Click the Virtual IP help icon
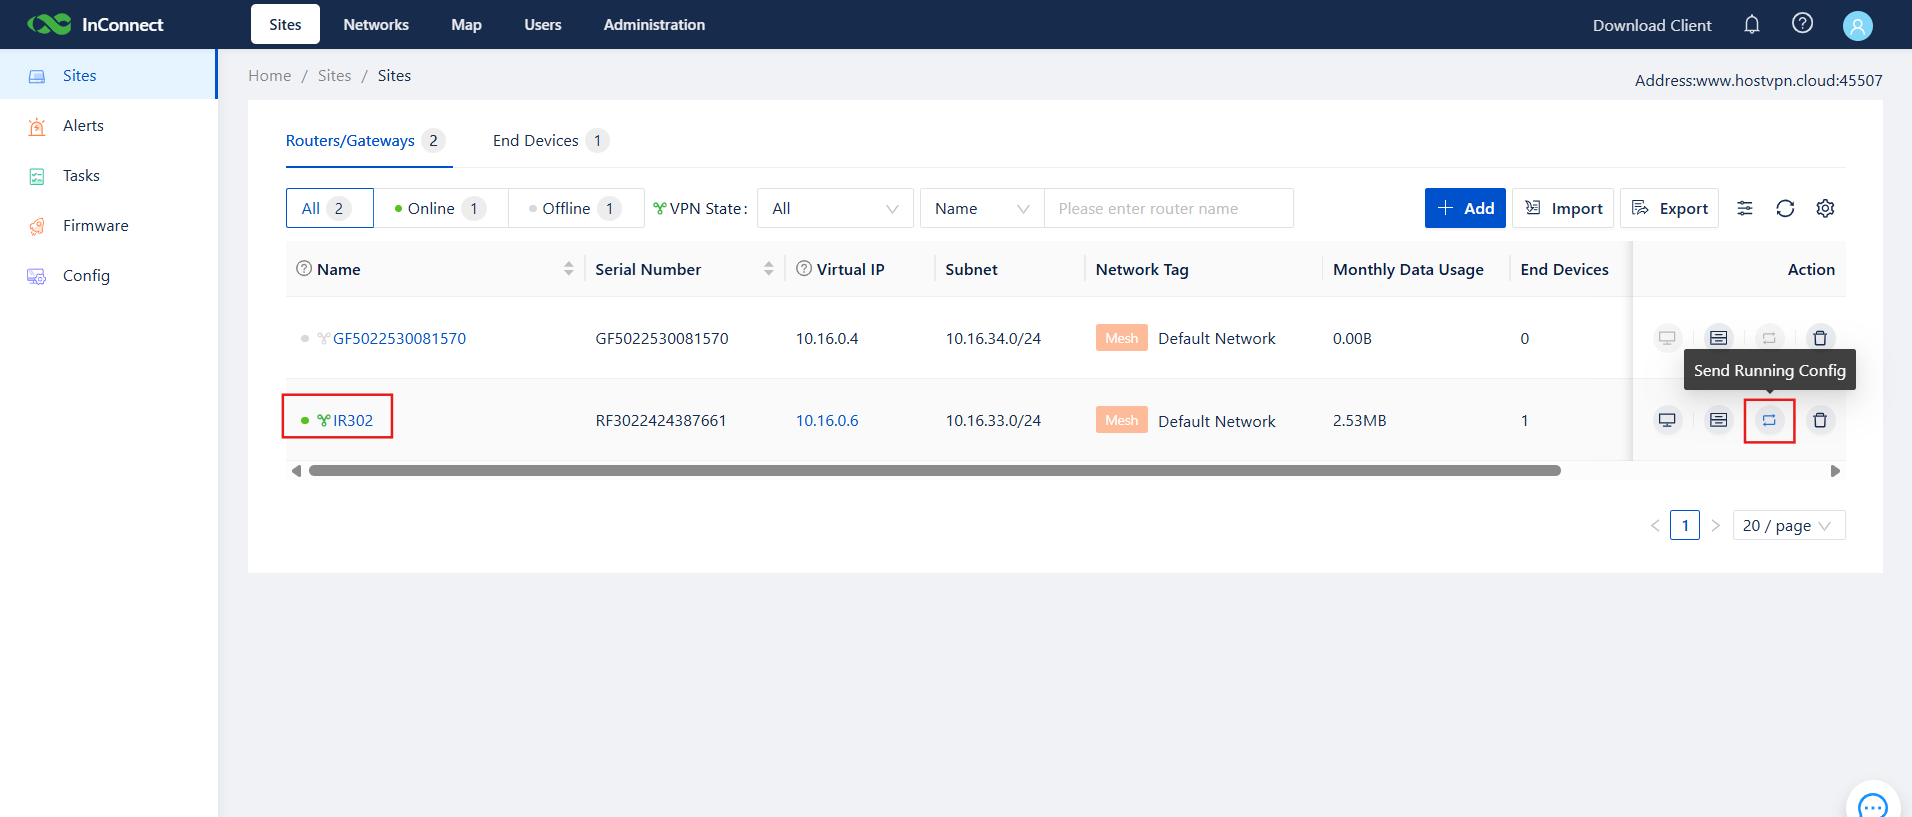Screen dimensions: 1912x817 [804, 268]
